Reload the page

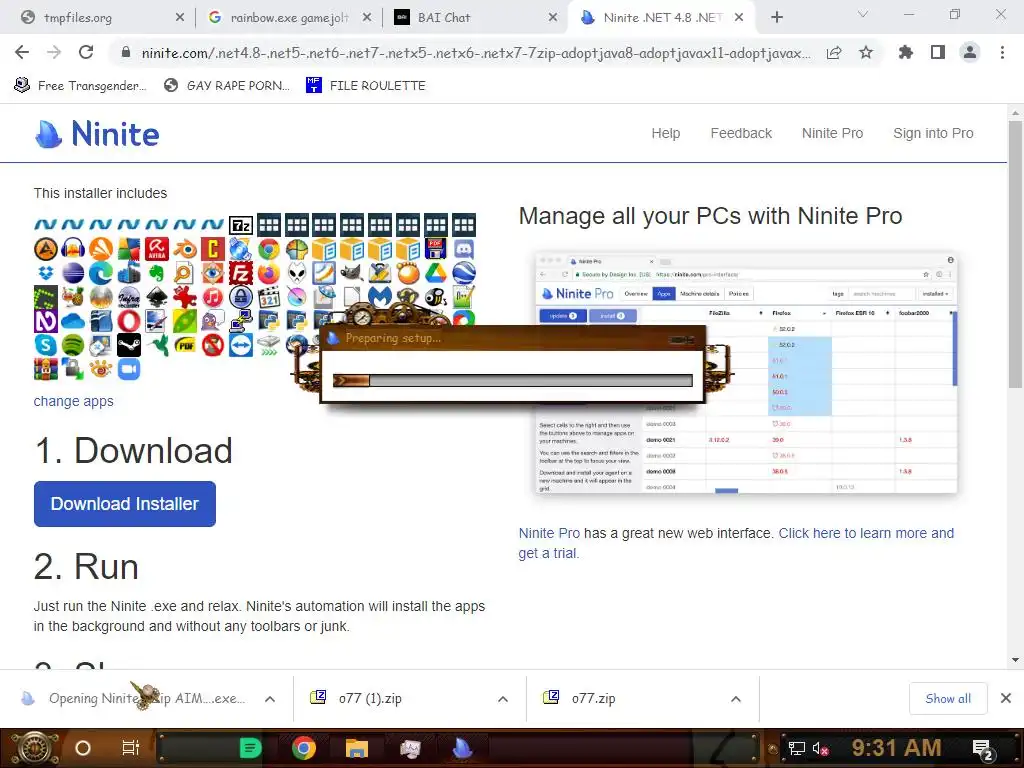point(86,52)
